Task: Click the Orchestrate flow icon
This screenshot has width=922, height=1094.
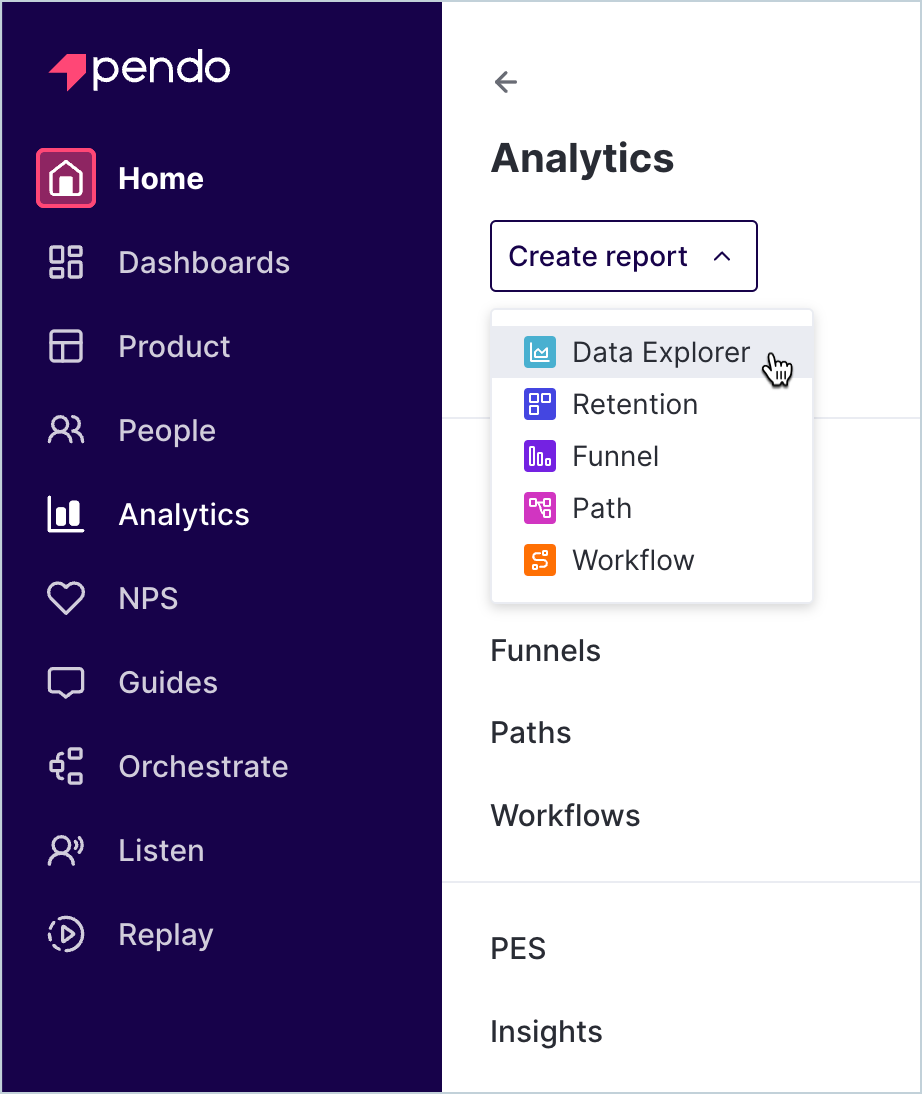Action: [66, 766]
